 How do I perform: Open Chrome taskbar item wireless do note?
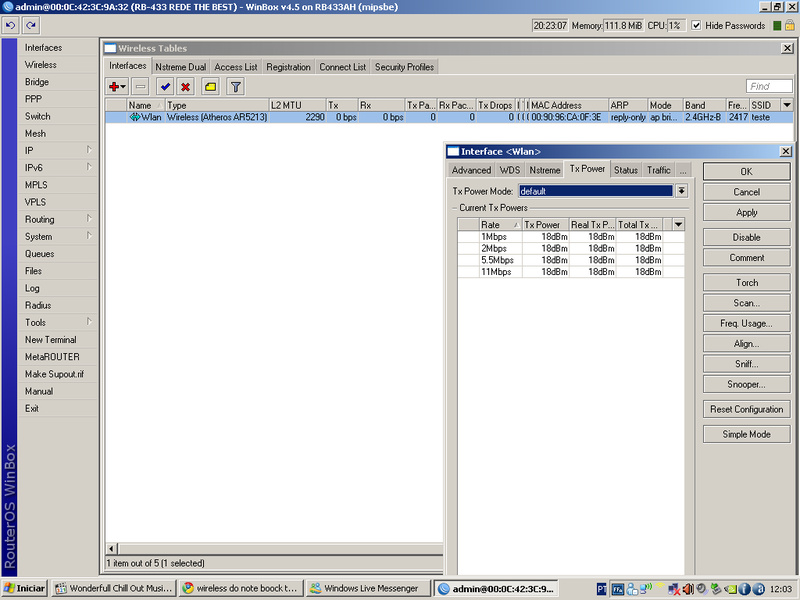[241, 588]
